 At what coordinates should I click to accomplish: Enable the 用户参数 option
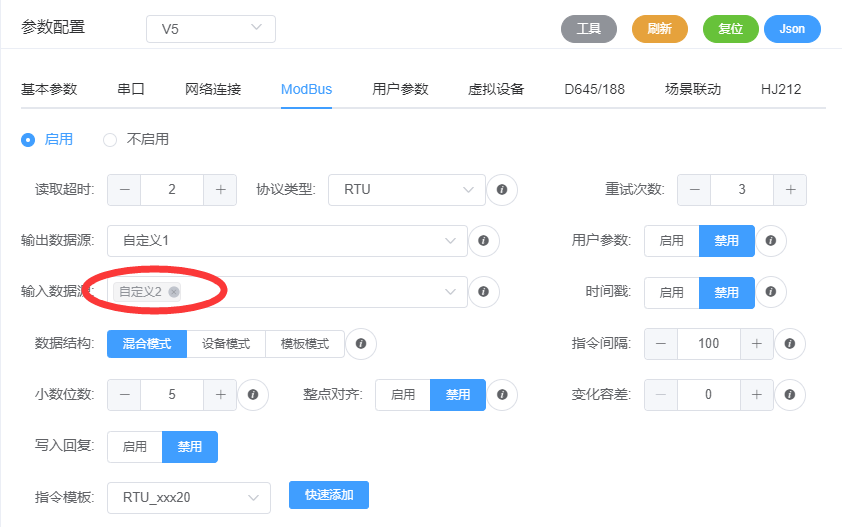(671, 241)
